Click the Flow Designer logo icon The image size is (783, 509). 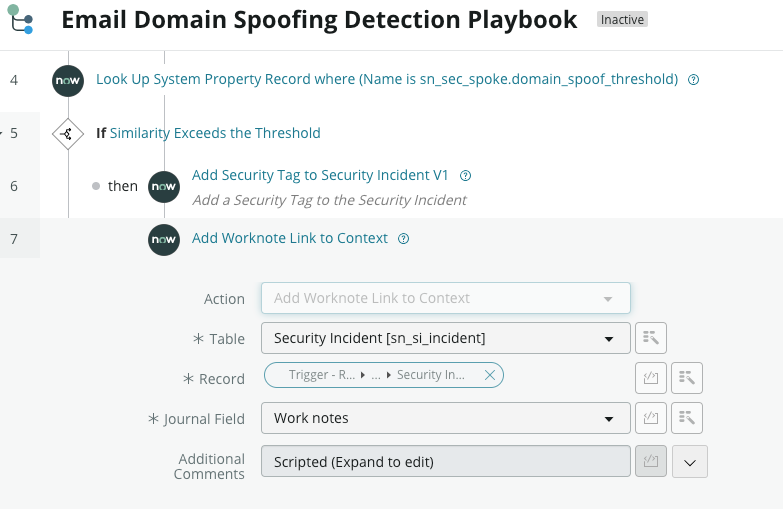[20, 19]
